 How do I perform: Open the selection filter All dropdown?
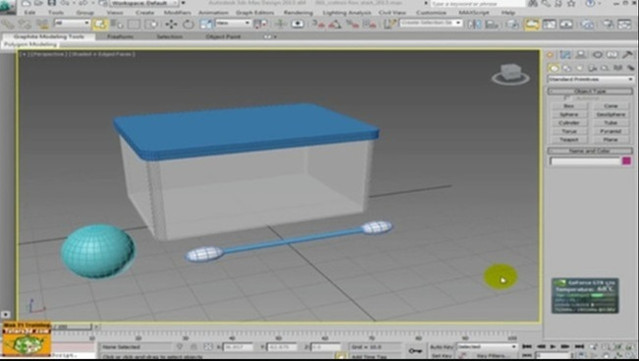[71, 23]
